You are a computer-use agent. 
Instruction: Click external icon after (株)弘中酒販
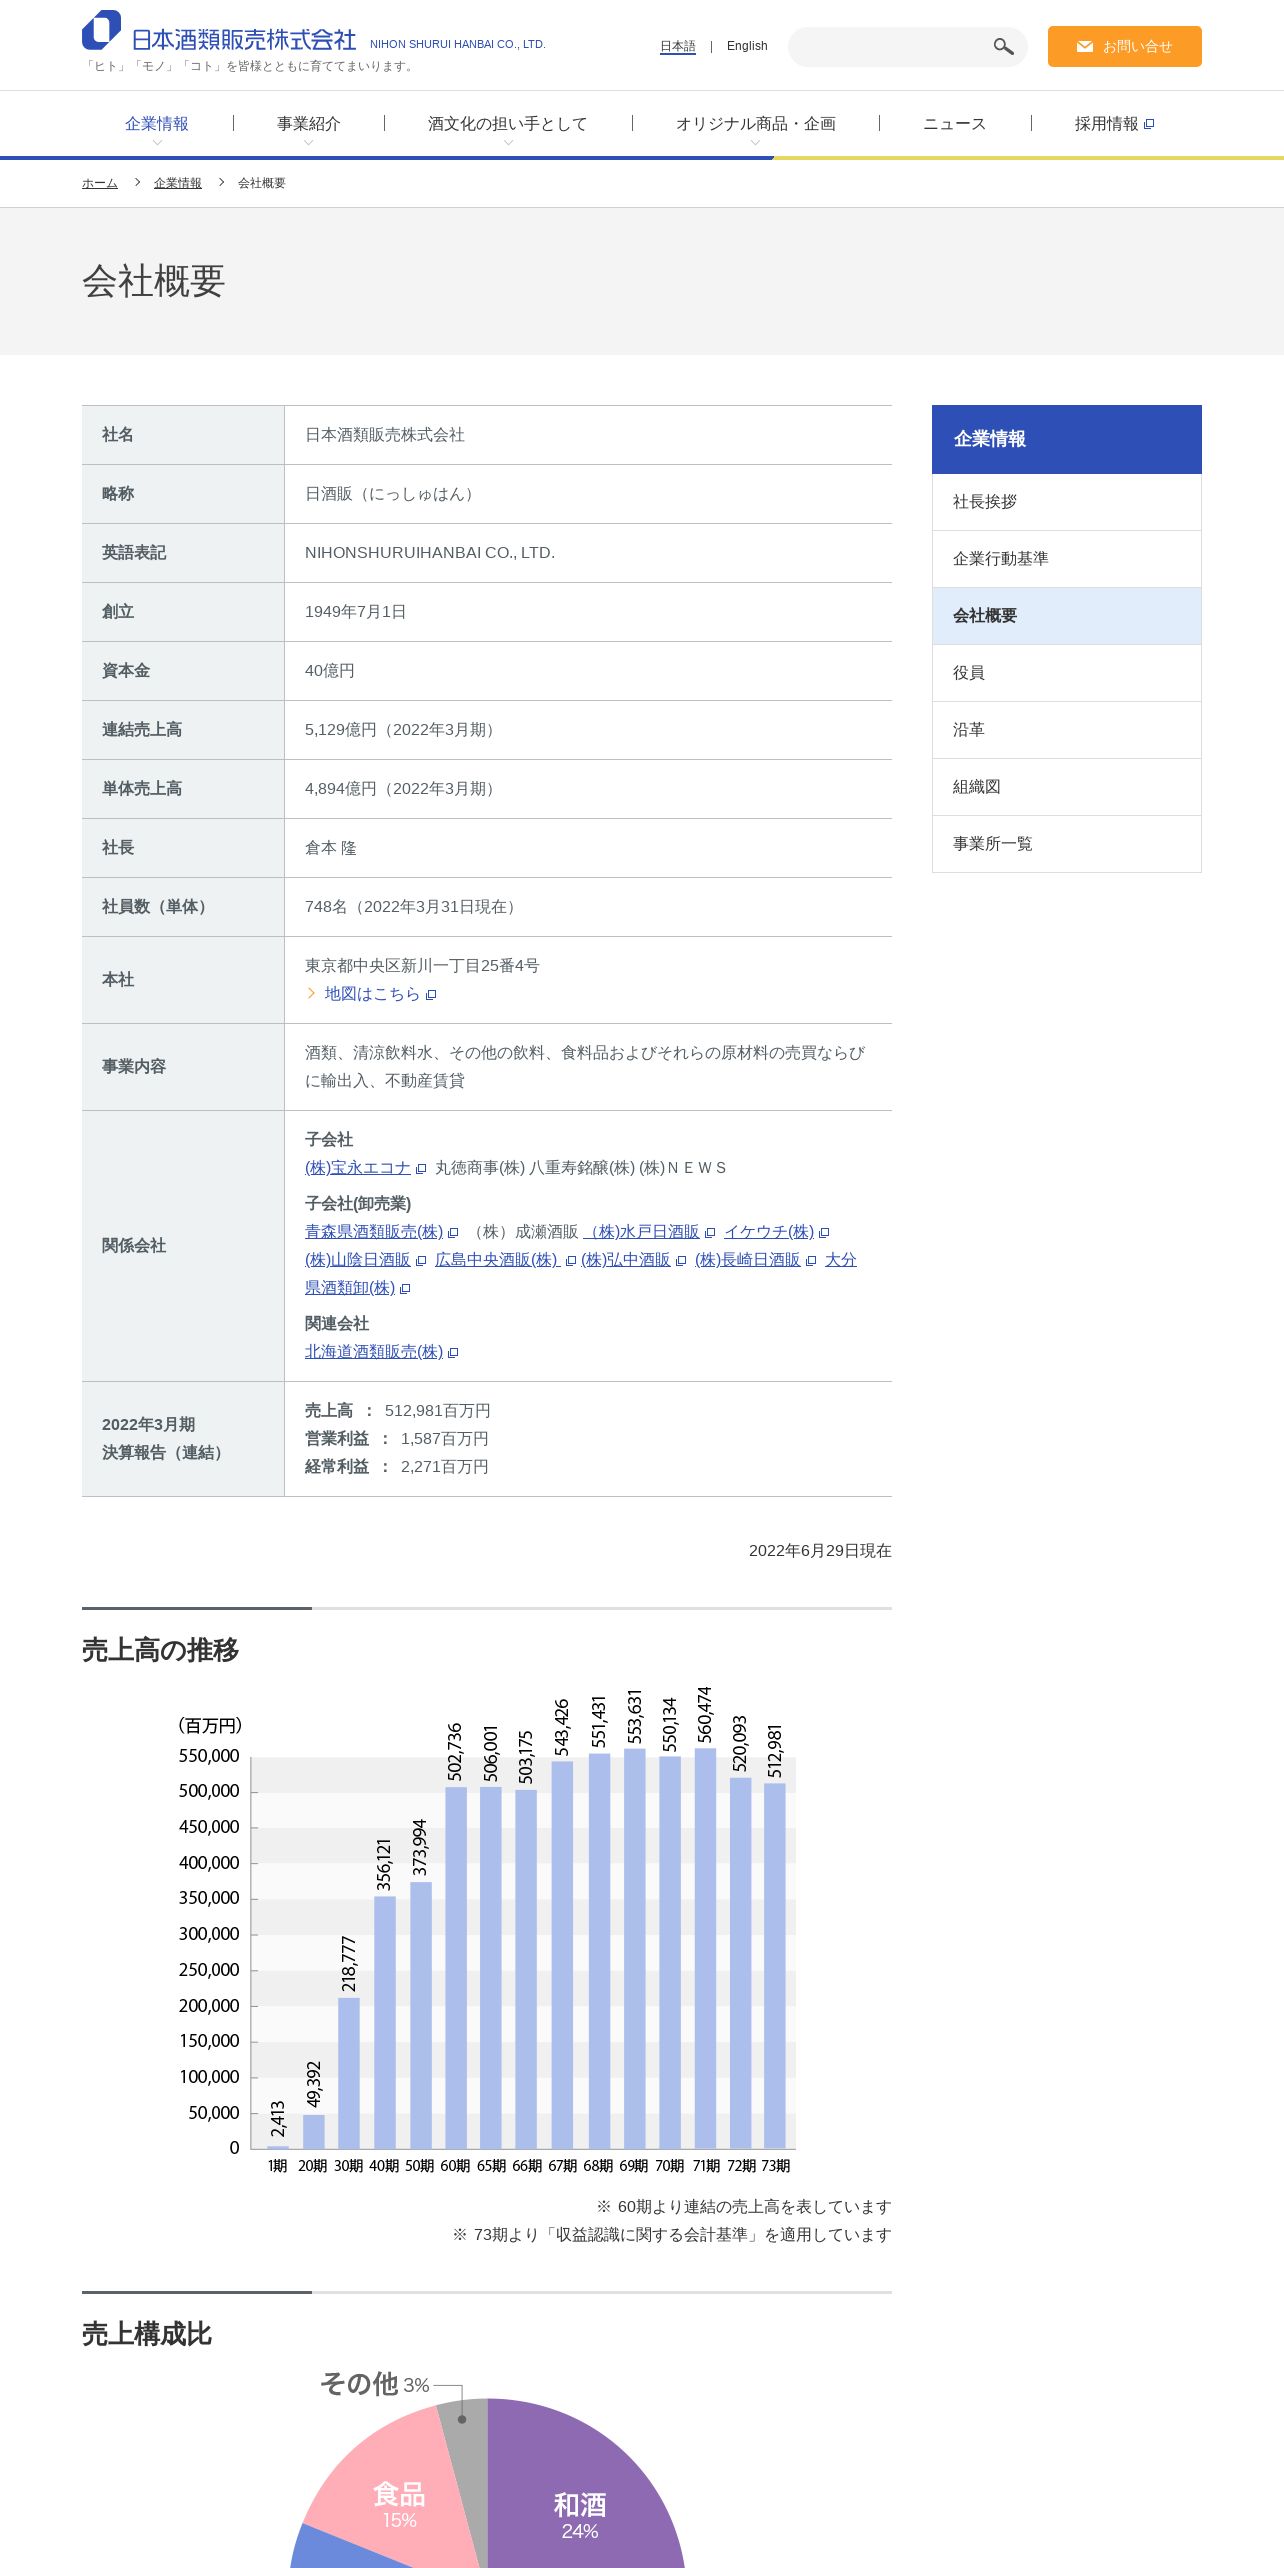[x=681, y=1260]
